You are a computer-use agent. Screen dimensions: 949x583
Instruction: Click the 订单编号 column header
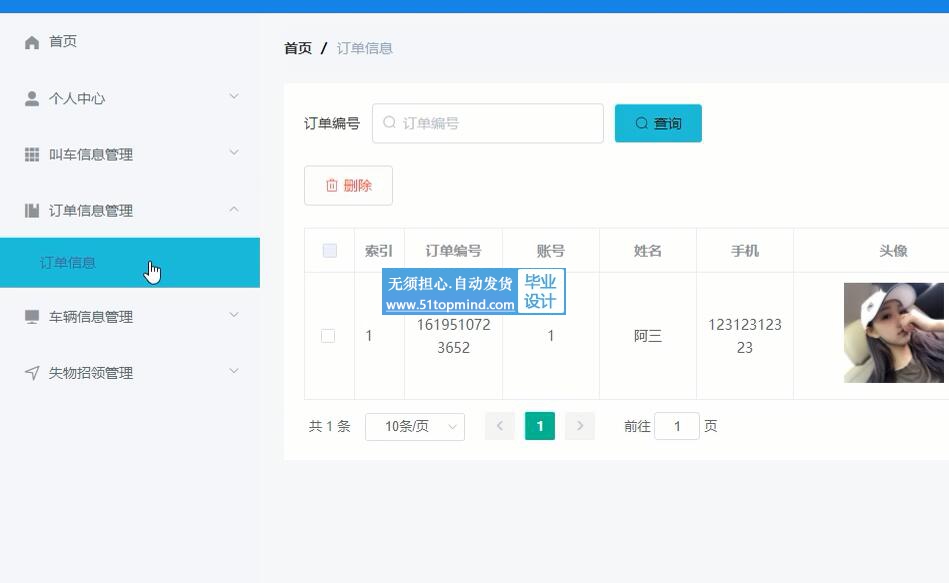453,251
